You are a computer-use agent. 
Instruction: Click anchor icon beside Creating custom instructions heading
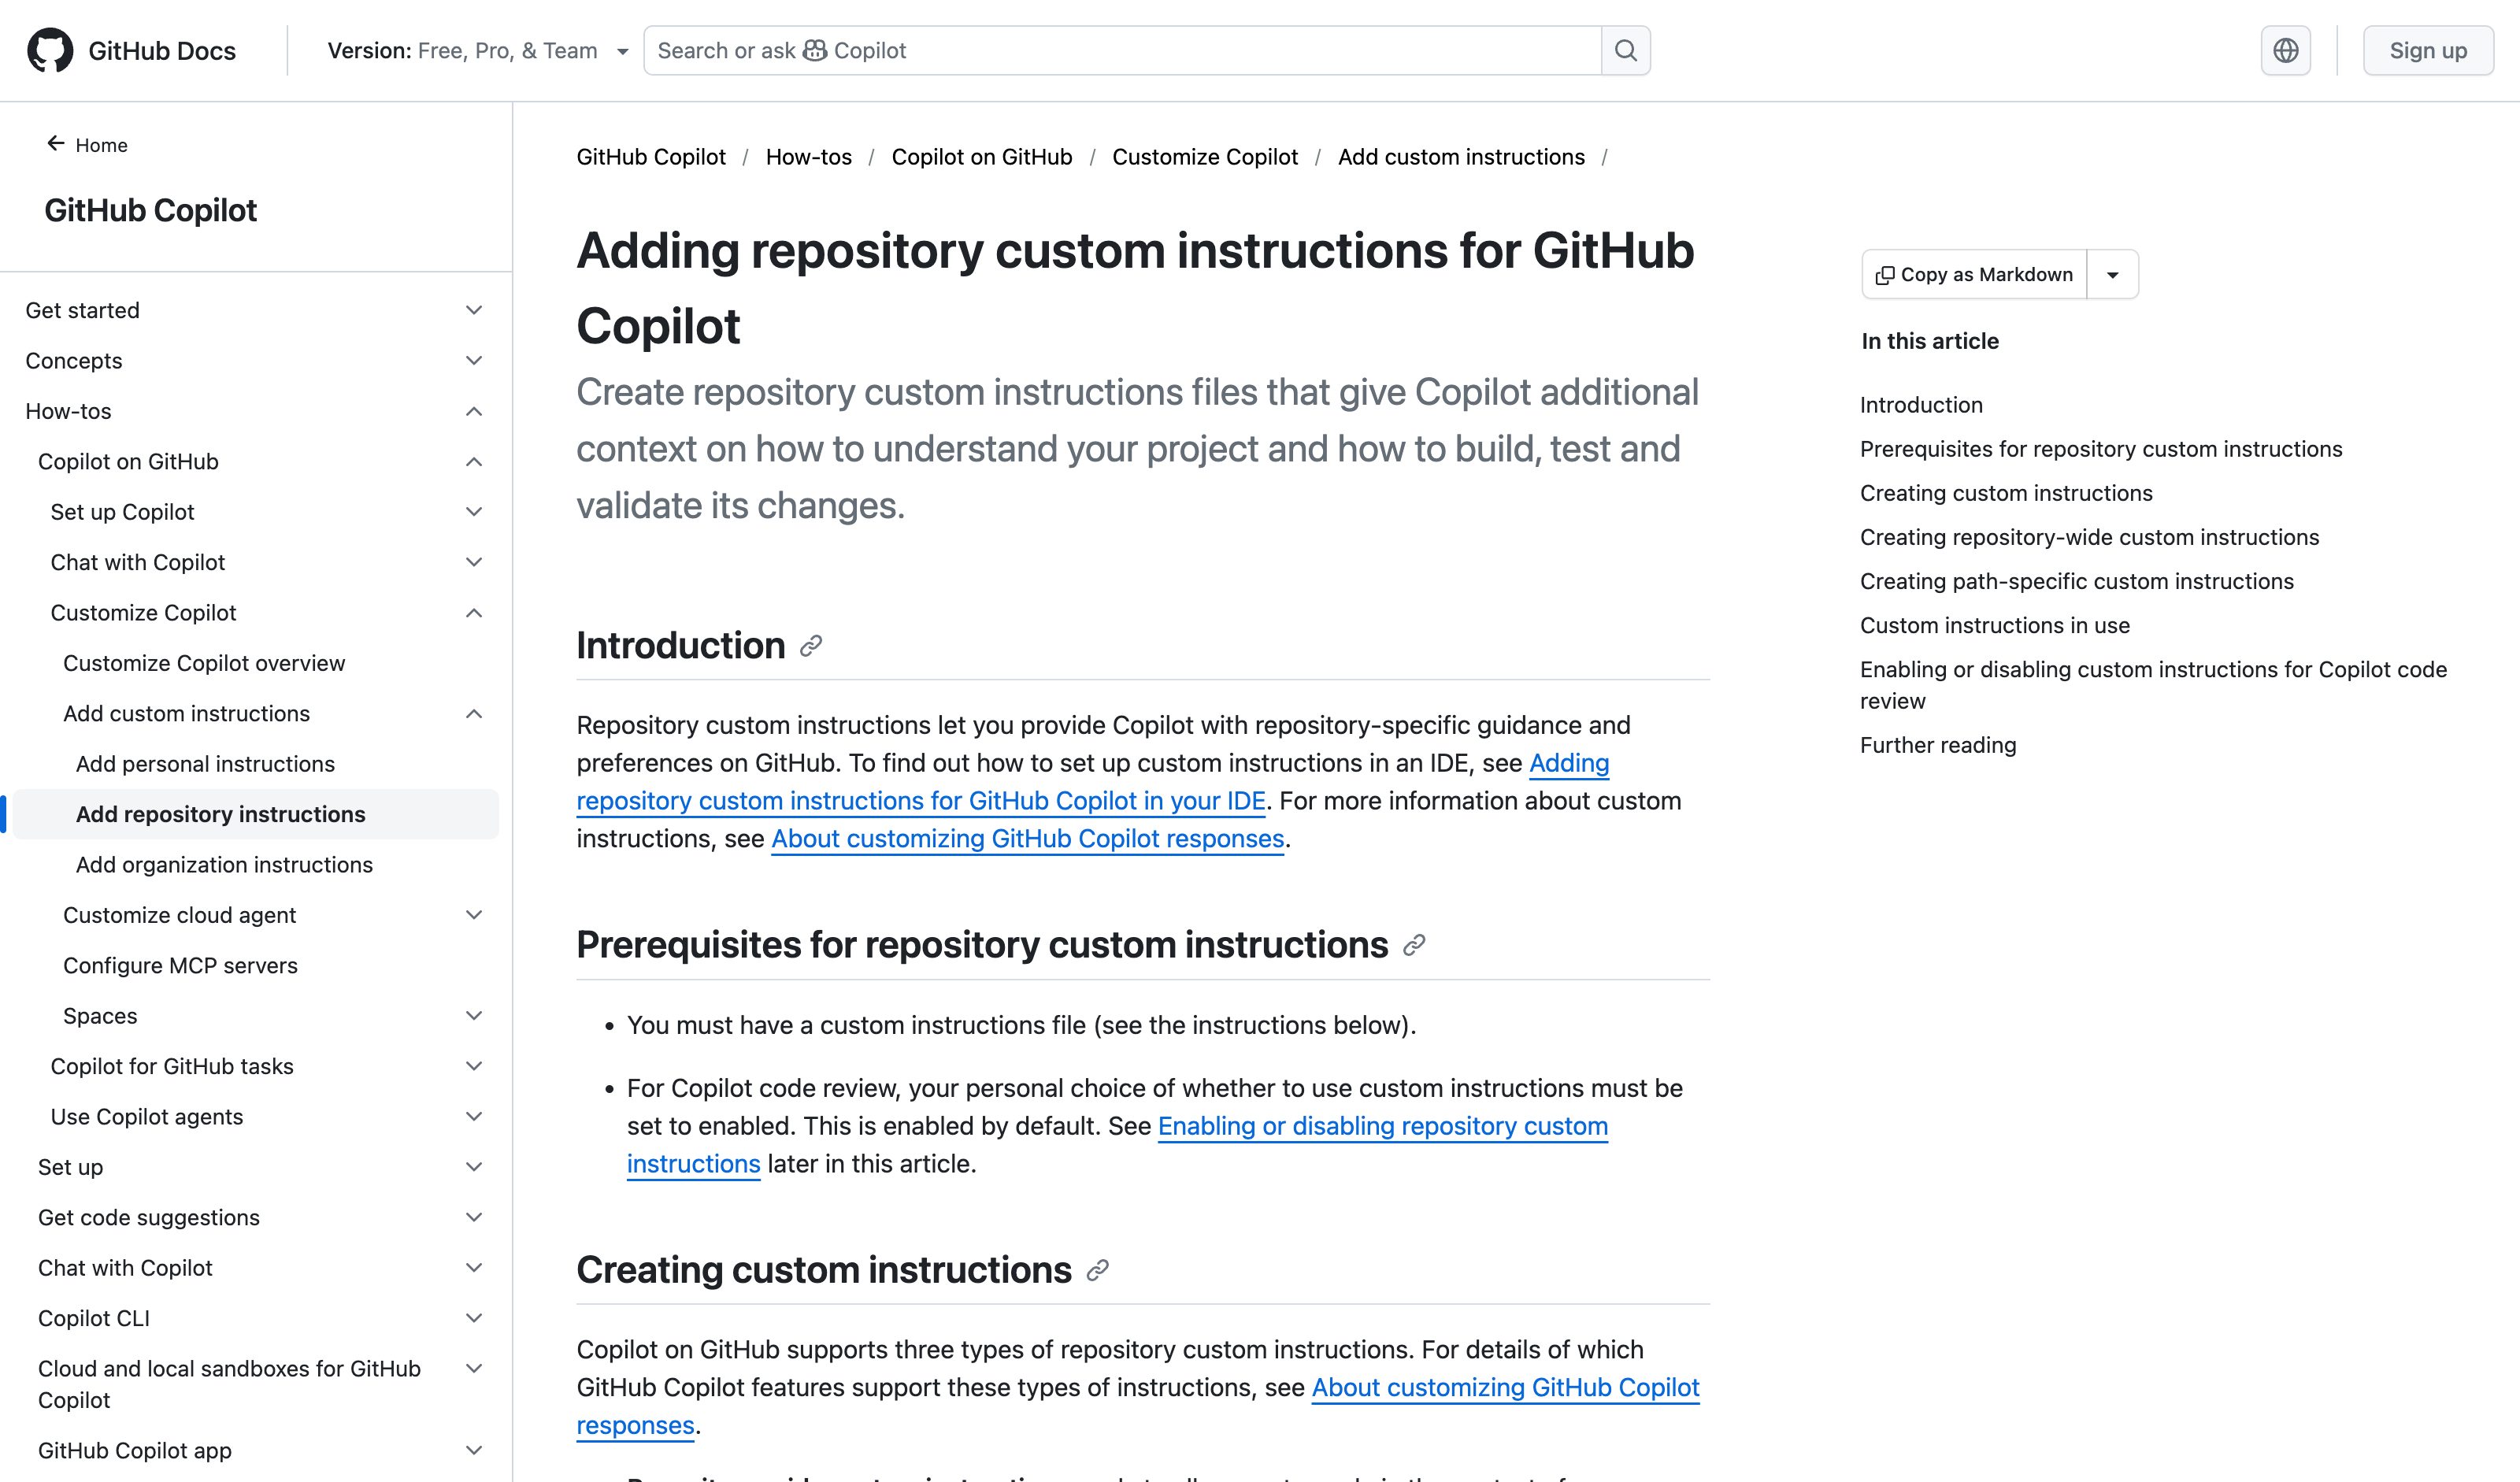point(1098,1270)
